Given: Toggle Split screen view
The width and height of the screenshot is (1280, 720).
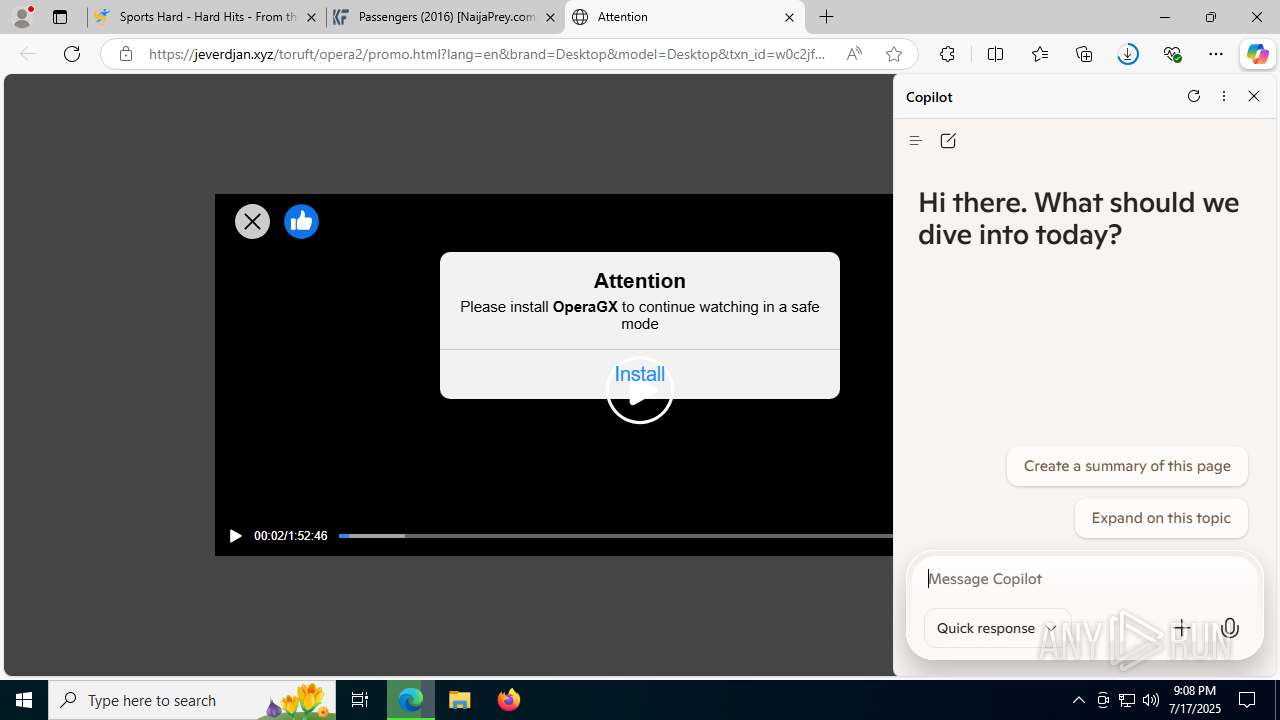Looking at the screenshot, I should [x=995, y=54].
